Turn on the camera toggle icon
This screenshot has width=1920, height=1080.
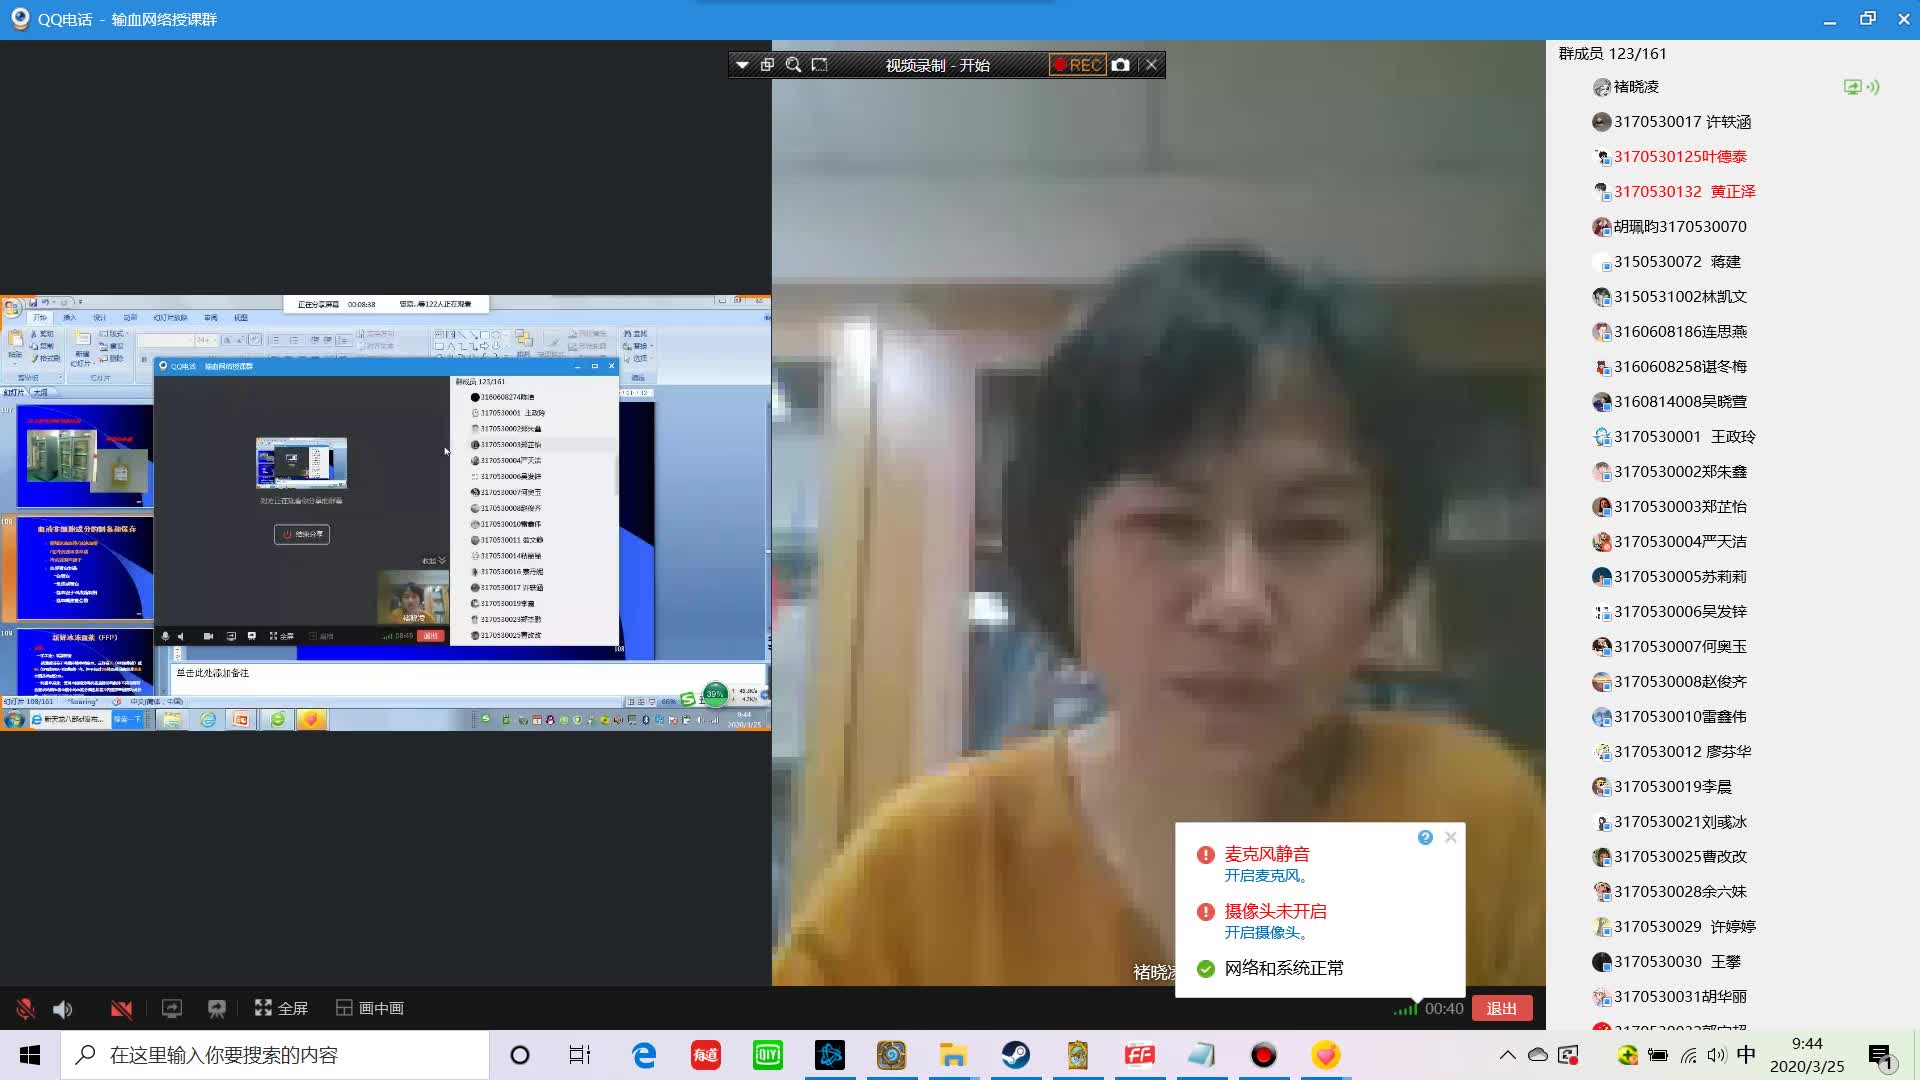(121, 1009)
